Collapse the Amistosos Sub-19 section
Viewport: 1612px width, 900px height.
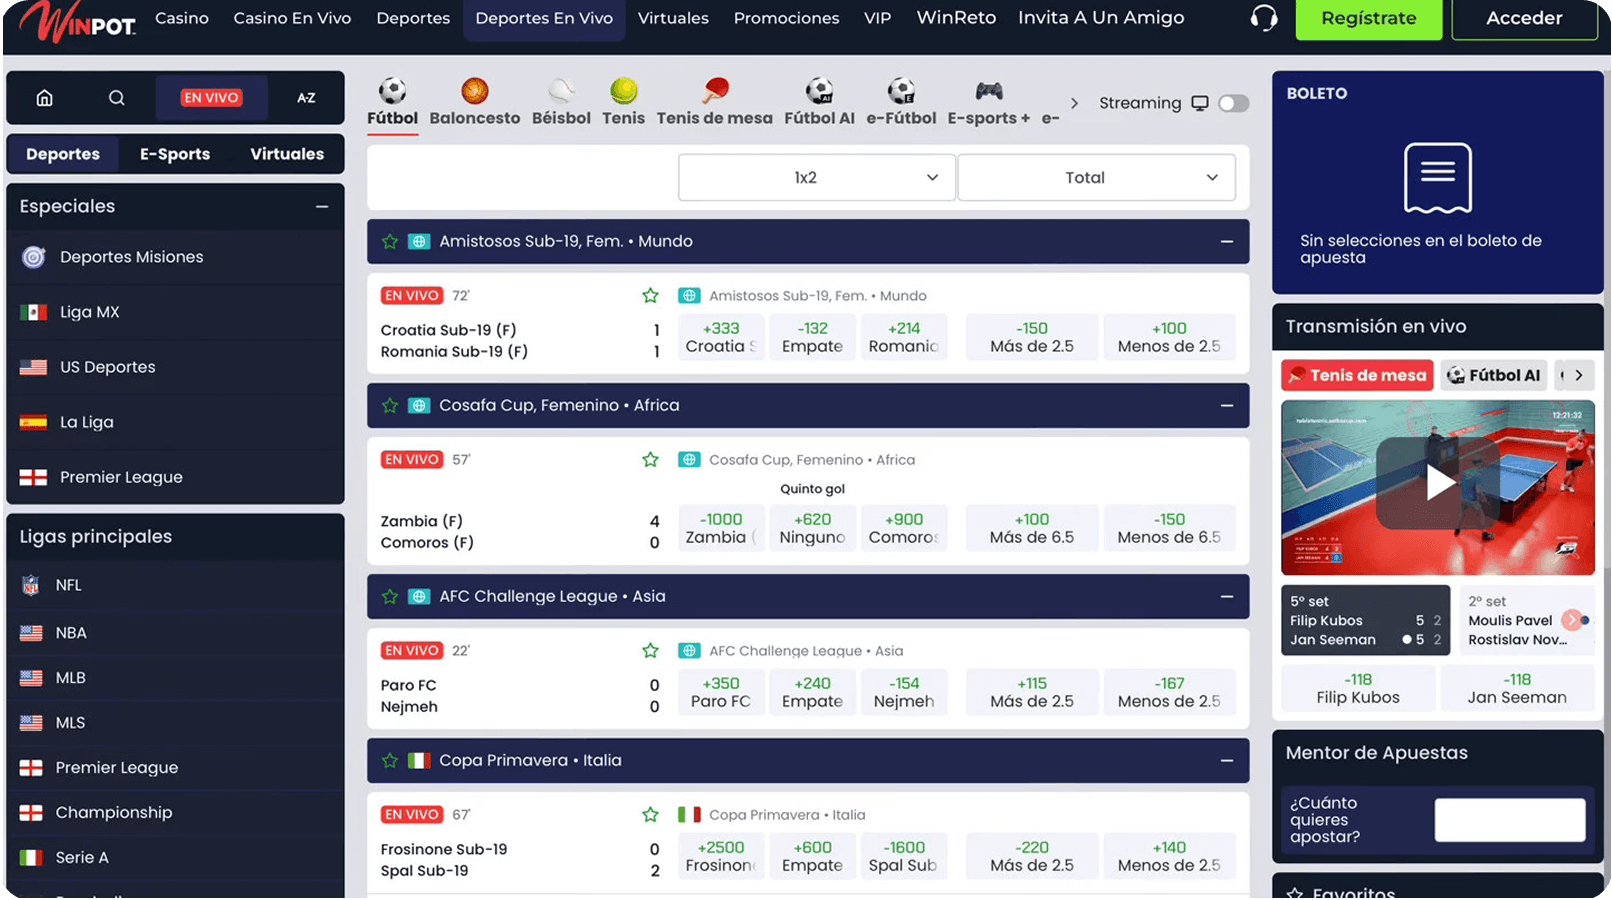point(1227,242)
